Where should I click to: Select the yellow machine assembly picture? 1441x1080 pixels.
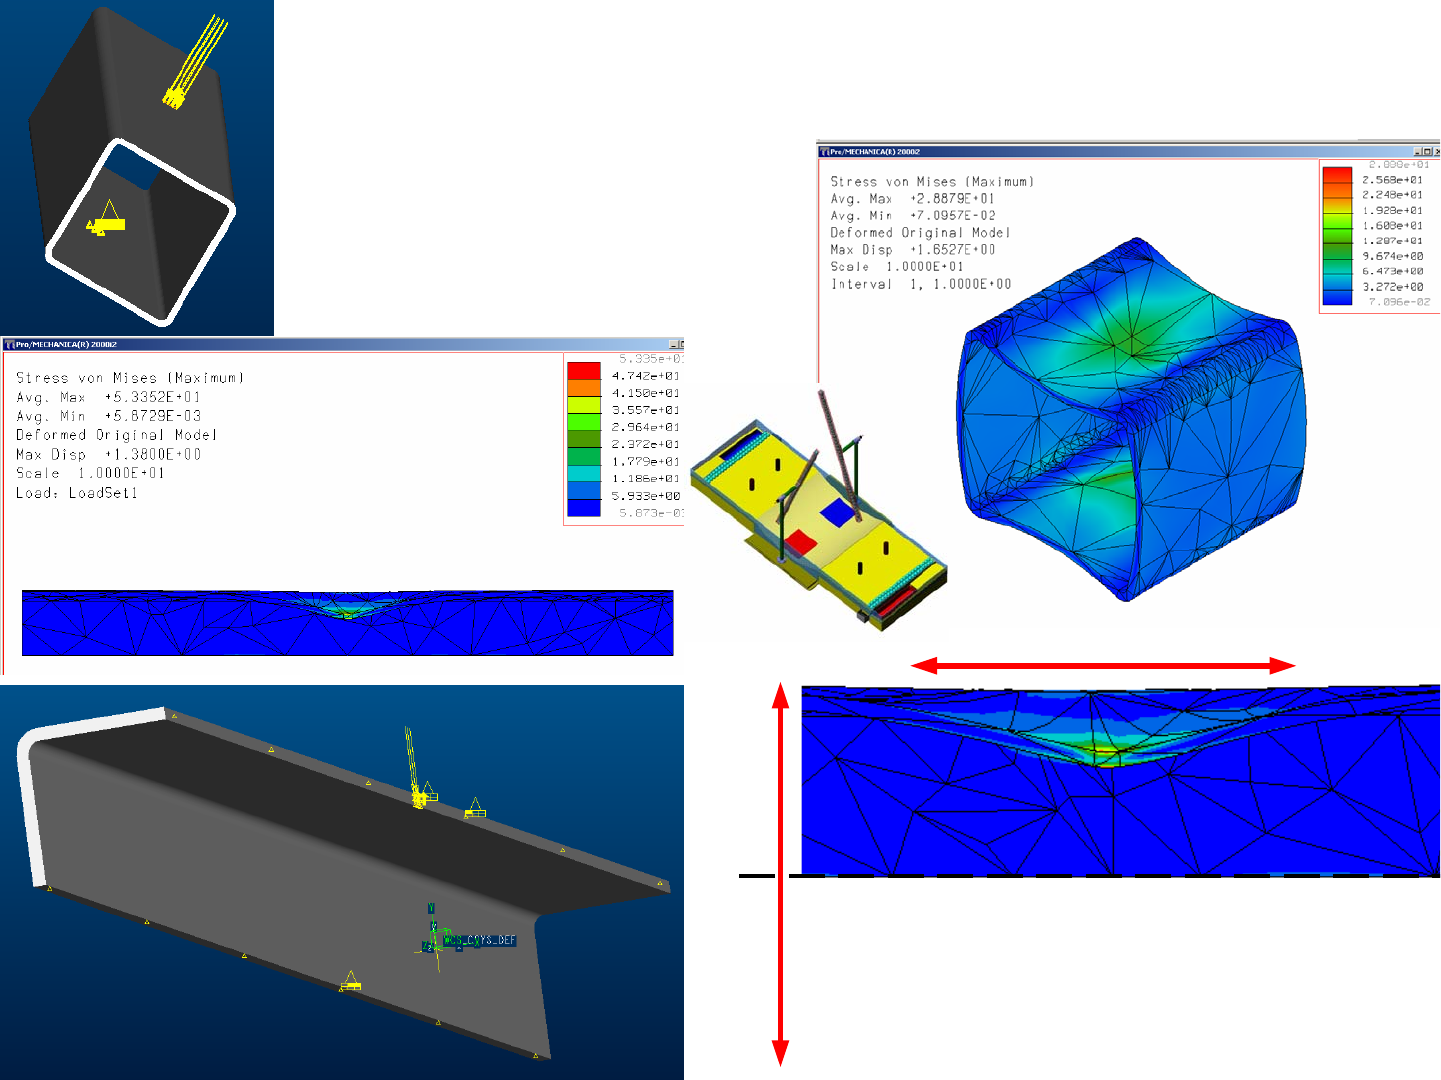click(819, 510)
